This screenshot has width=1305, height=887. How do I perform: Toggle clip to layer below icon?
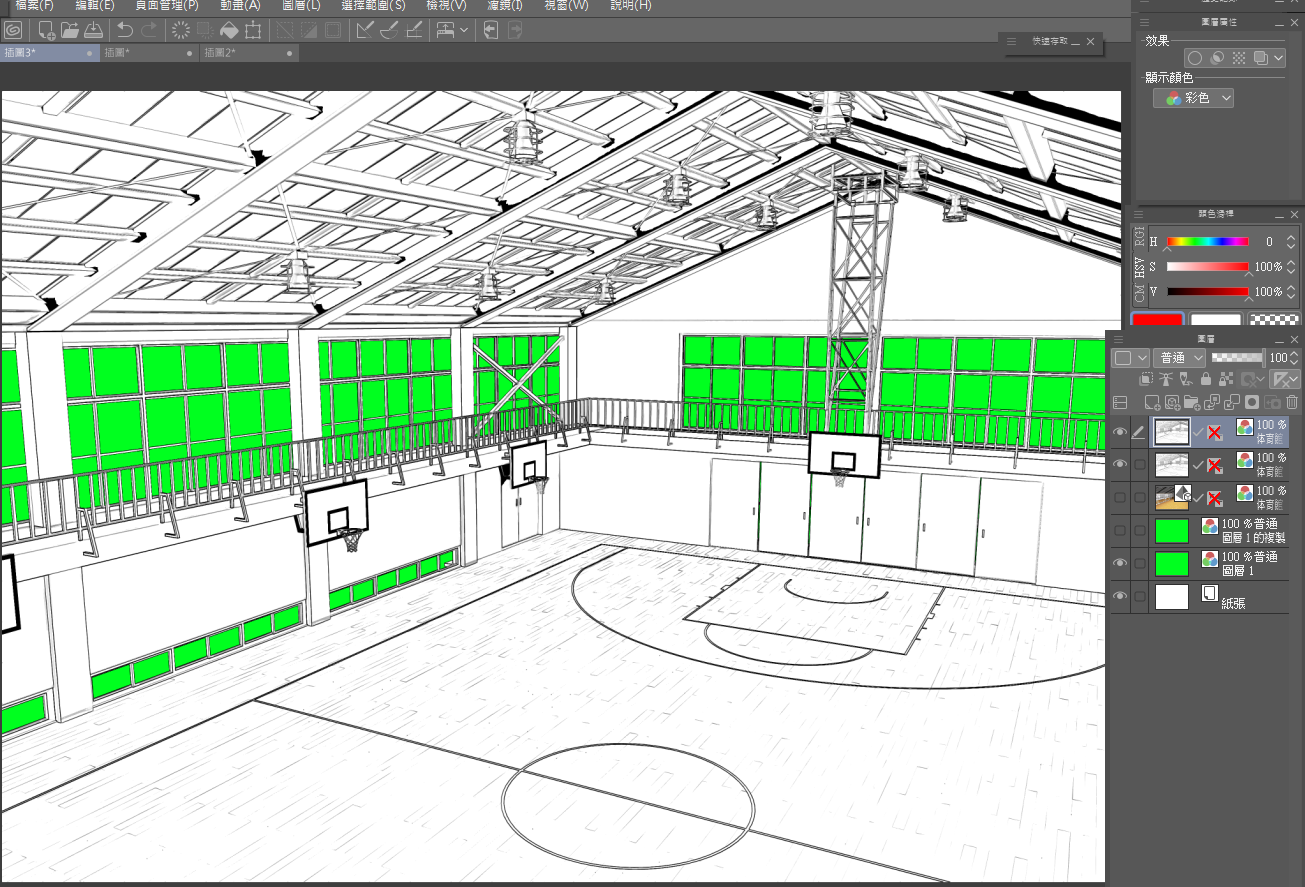click(x=1146, y=379)
